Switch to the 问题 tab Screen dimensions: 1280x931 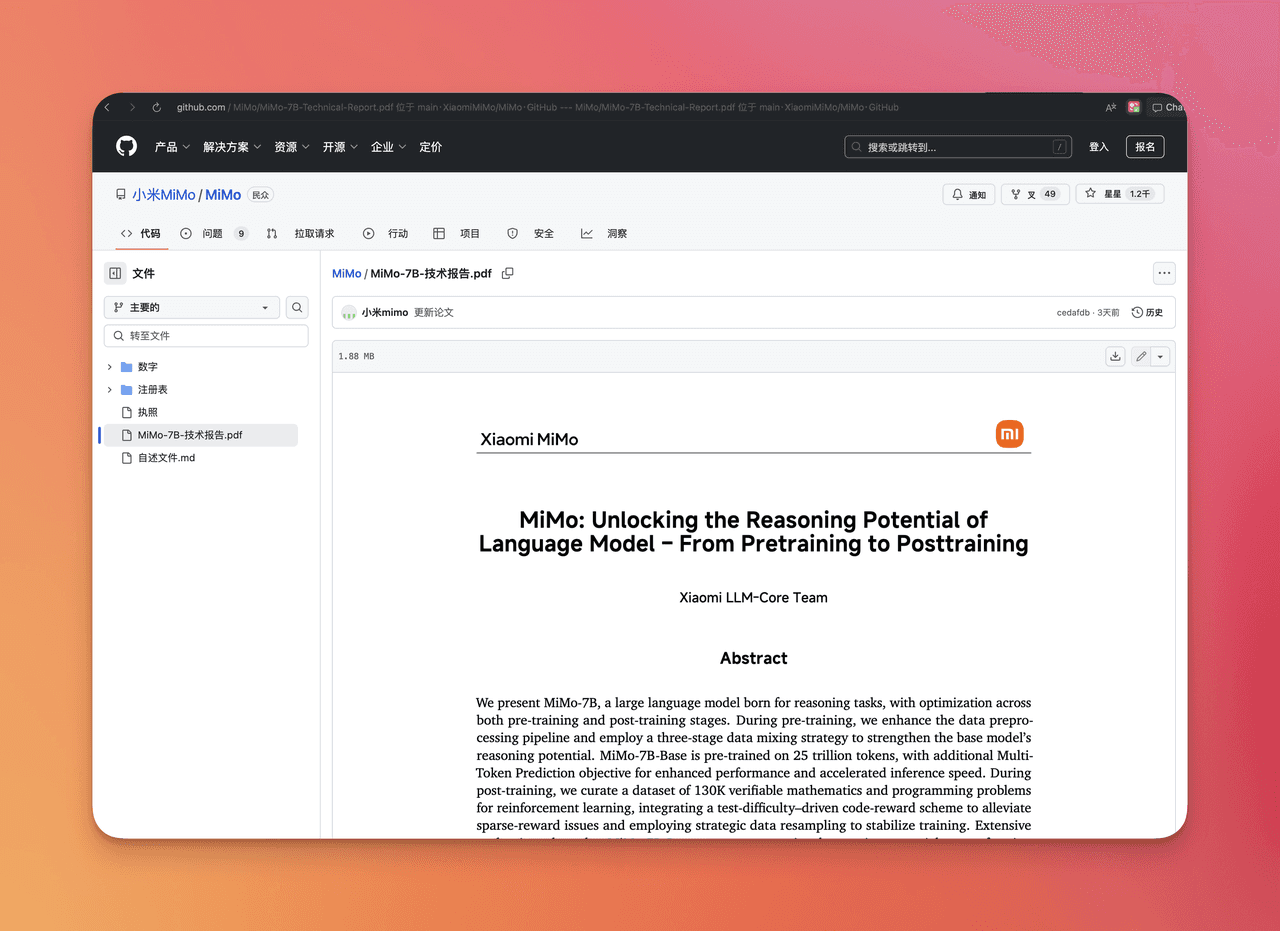point(214,233)
